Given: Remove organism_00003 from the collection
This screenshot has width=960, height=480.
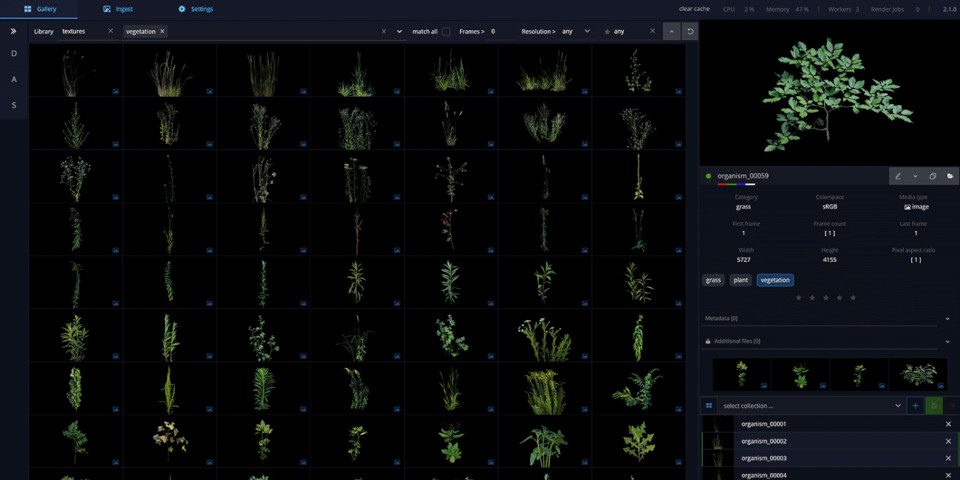Looking at the screenshot, I should [948, 458].
